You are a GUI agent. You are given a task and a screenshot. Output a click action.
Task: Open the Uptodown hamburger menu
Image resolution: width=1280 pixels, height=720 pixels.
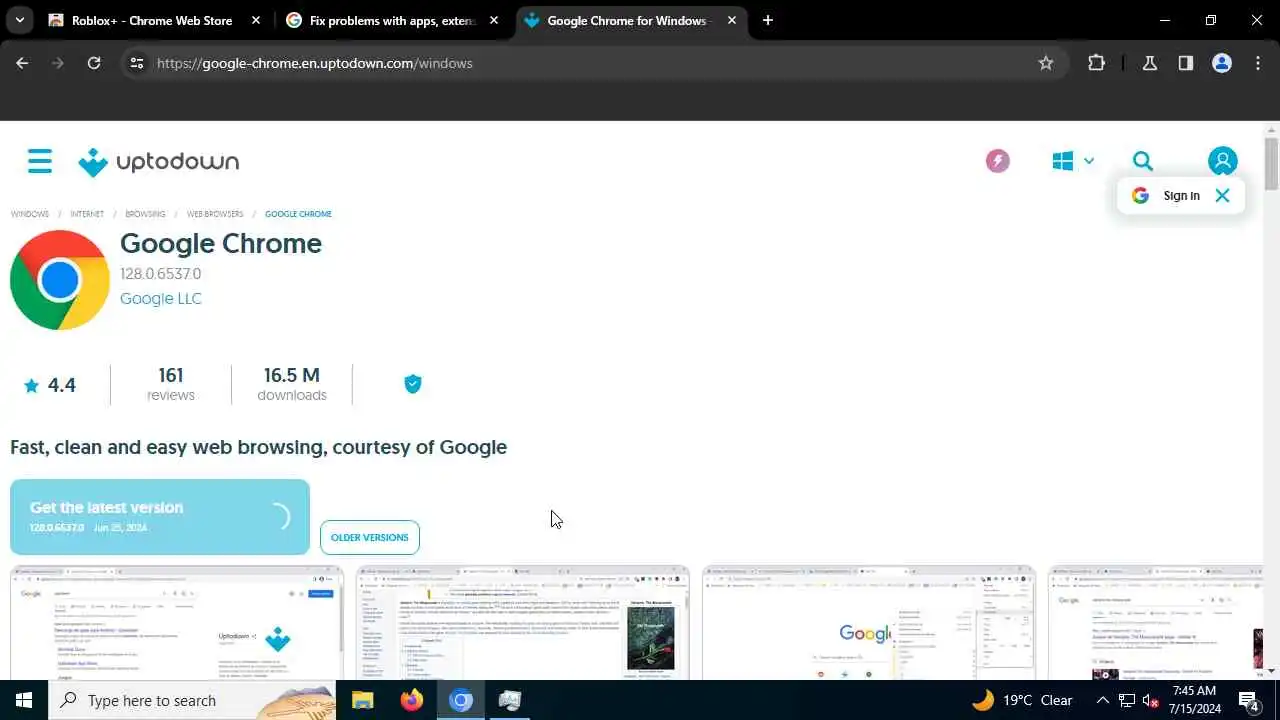pyautogui.click(x=40, y=161)
